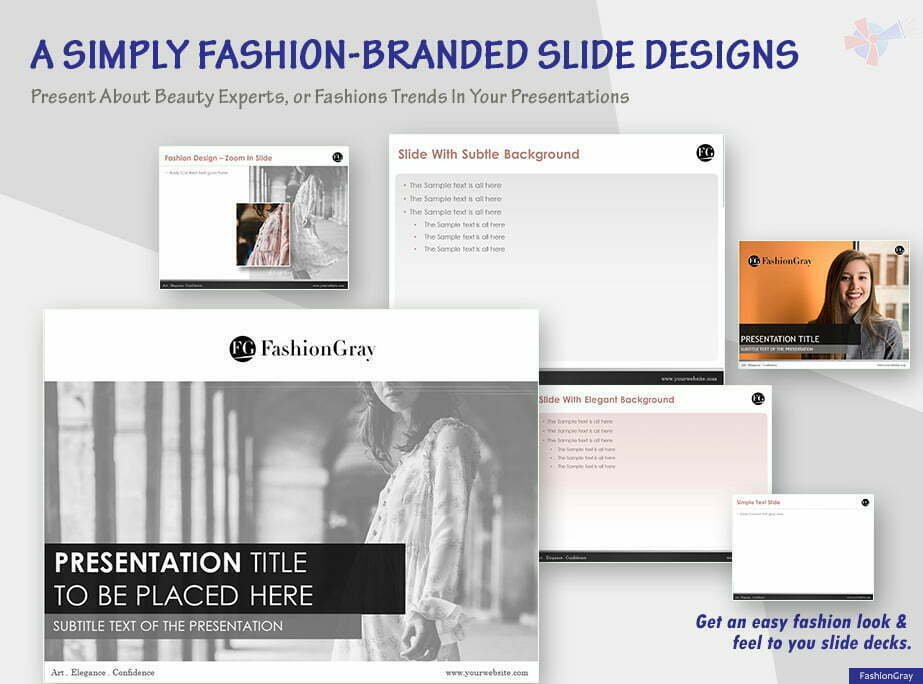Screen dimensions: 923x684
Task: Open the orange portrait title slide thumbnail
Action: [x=824, y=304]
